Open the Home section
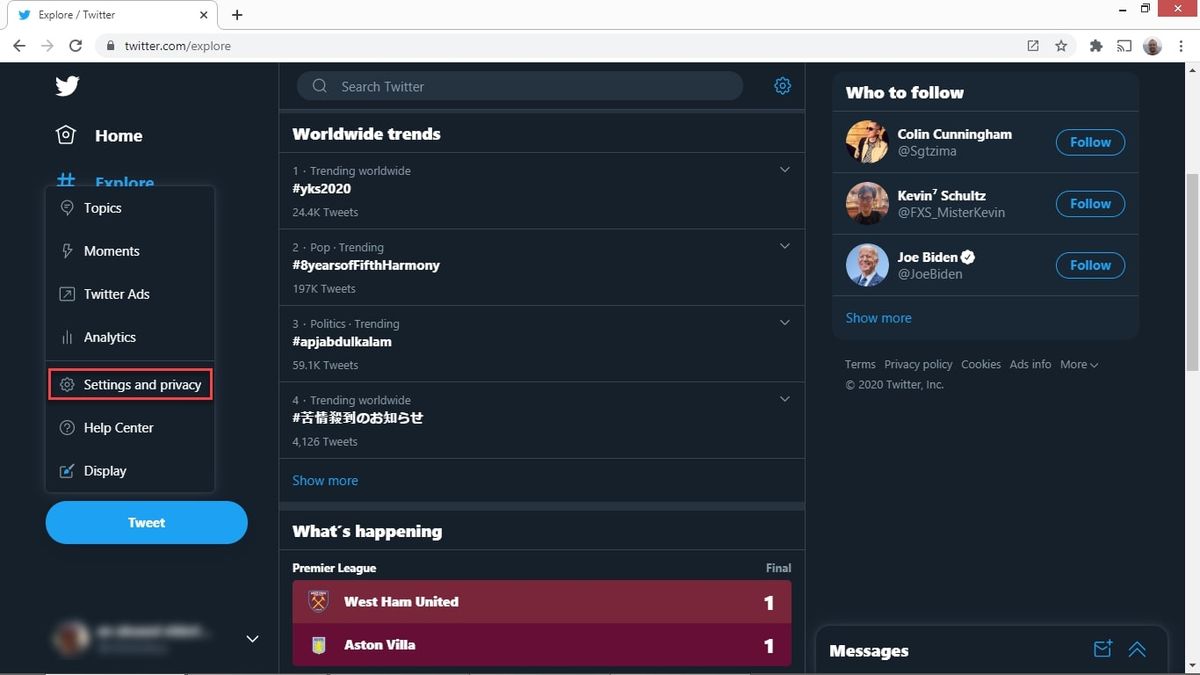 coord(117,135)
